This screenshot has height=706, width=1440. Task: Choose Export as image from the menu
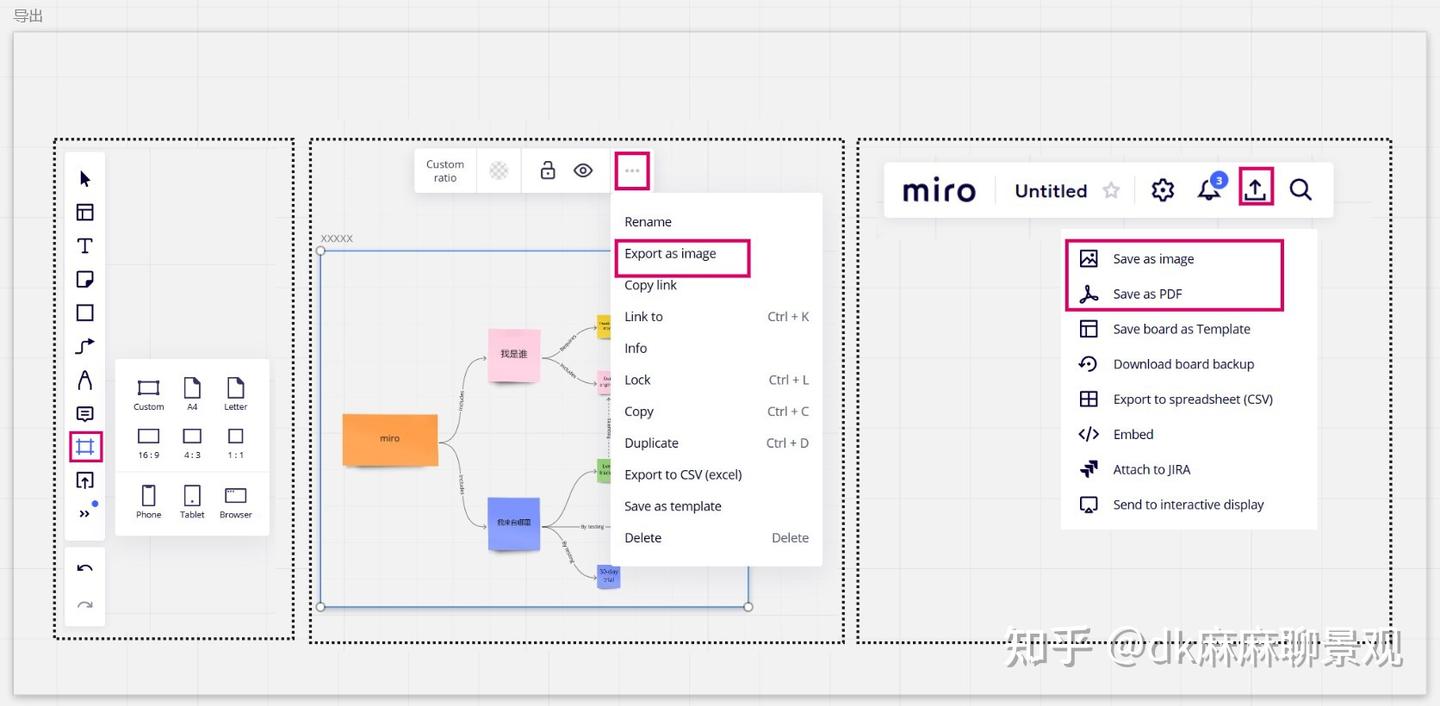point(669,254)
